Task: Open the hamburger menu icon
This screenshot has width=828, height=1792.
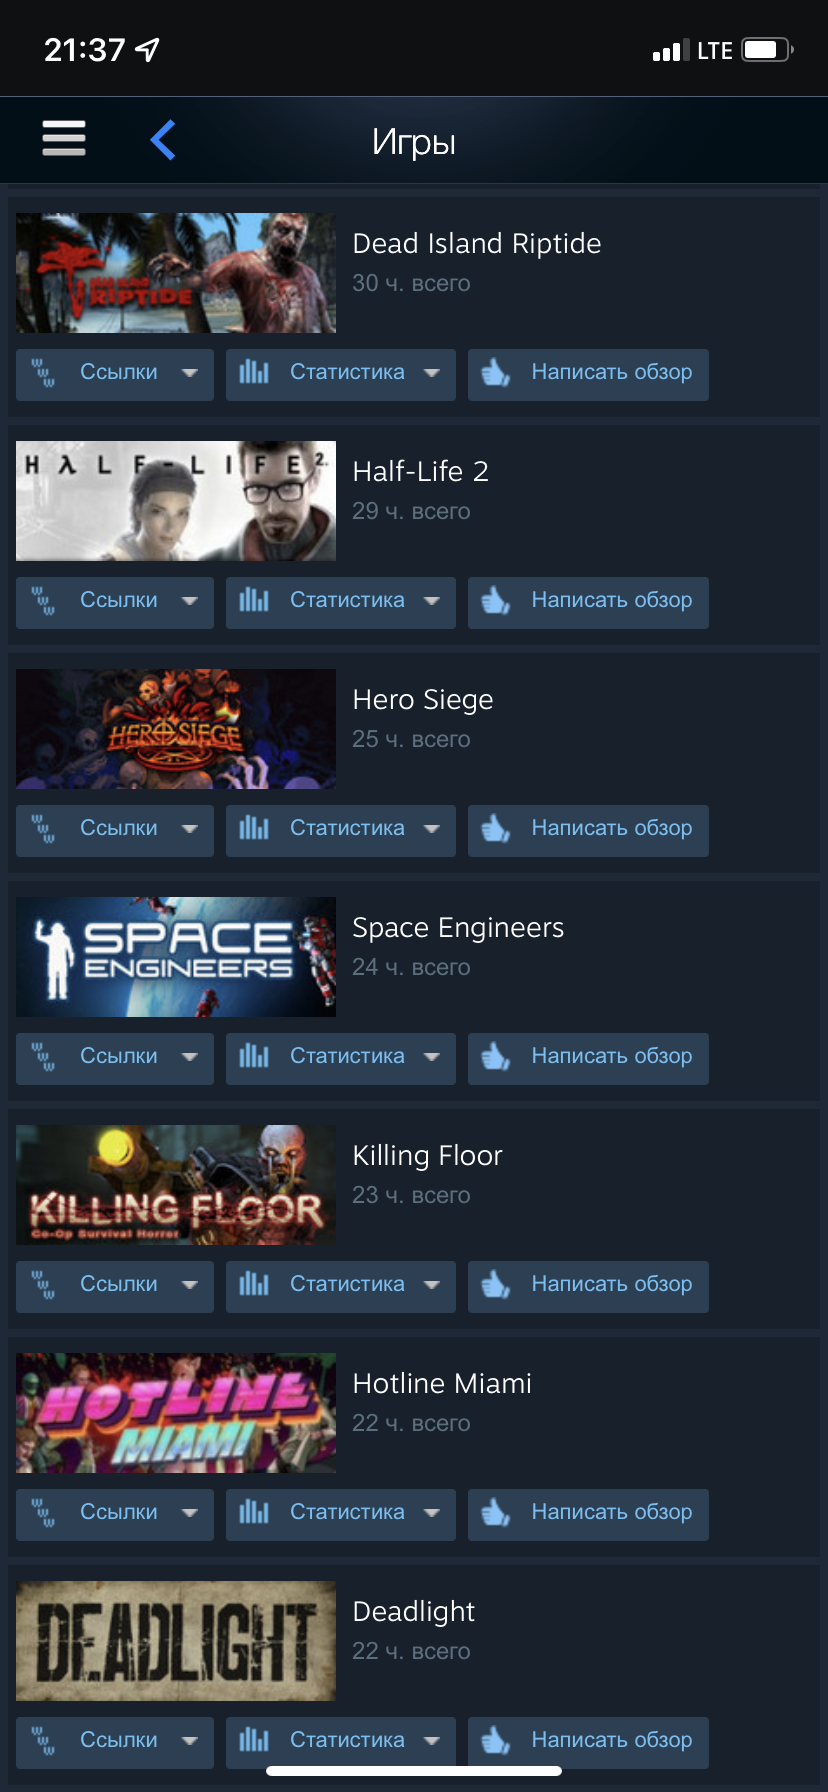Action: 64,138
